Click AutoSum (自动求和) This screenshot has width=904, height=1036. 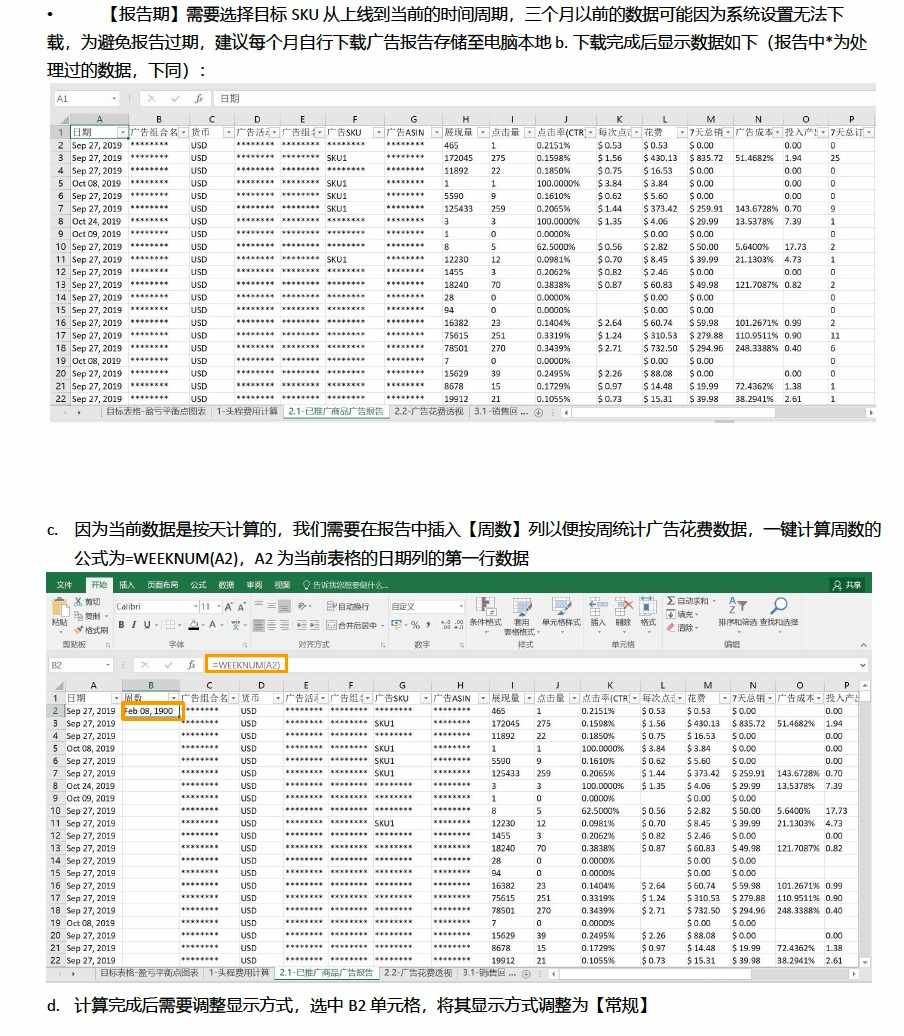pyautogui.click(x=691, y=601)
